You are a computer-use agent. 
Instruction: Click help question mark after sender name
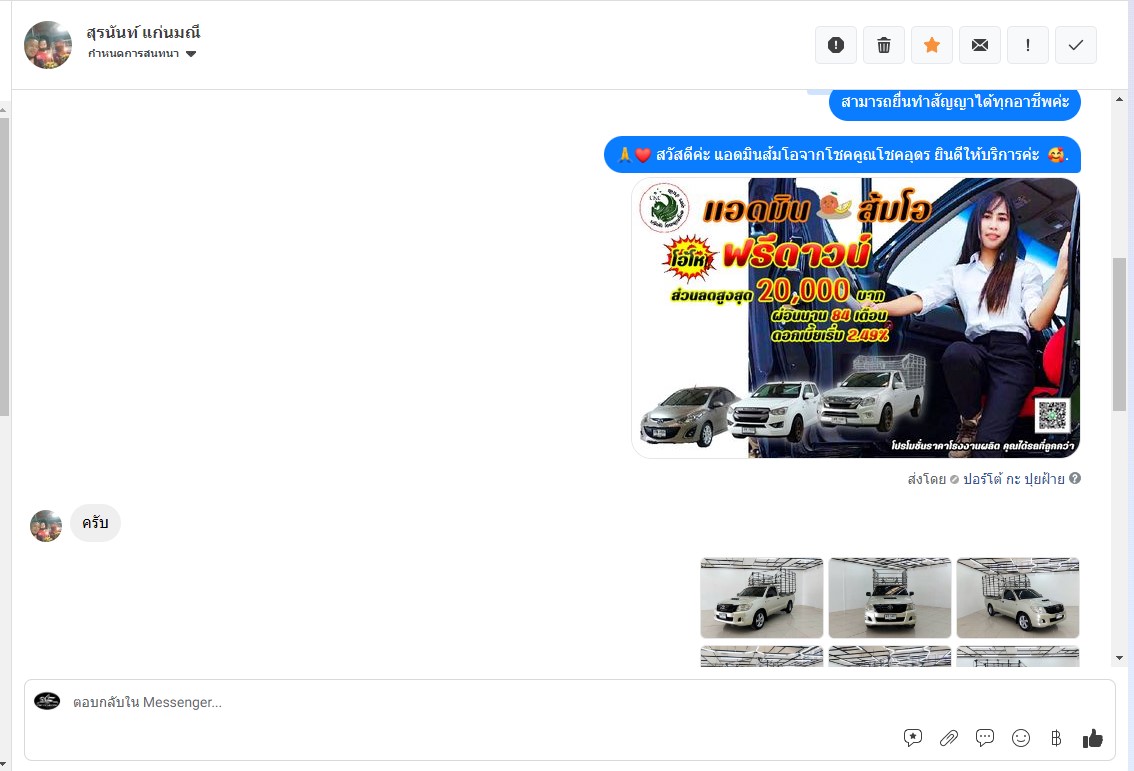coord(1075,478)
